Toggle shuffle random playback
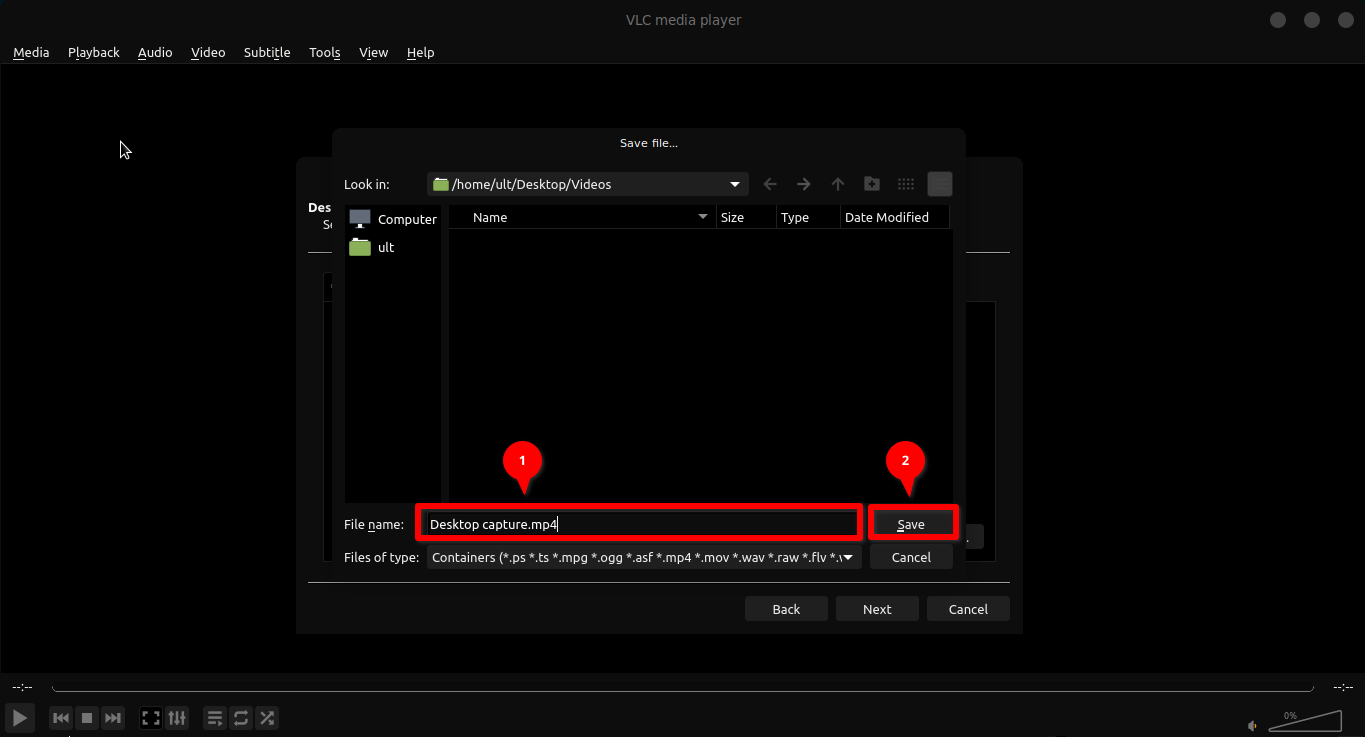Image resolution: width=1365 pixels, height=737 pixels. click(267, 718)
